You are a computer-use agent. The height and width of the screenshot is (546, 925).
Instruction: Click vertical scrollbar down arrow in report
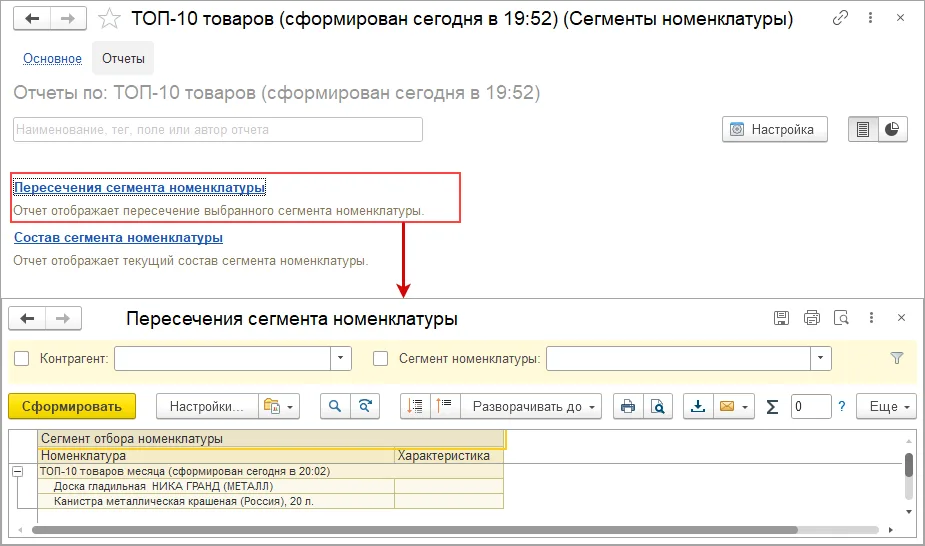click(908, 512)
